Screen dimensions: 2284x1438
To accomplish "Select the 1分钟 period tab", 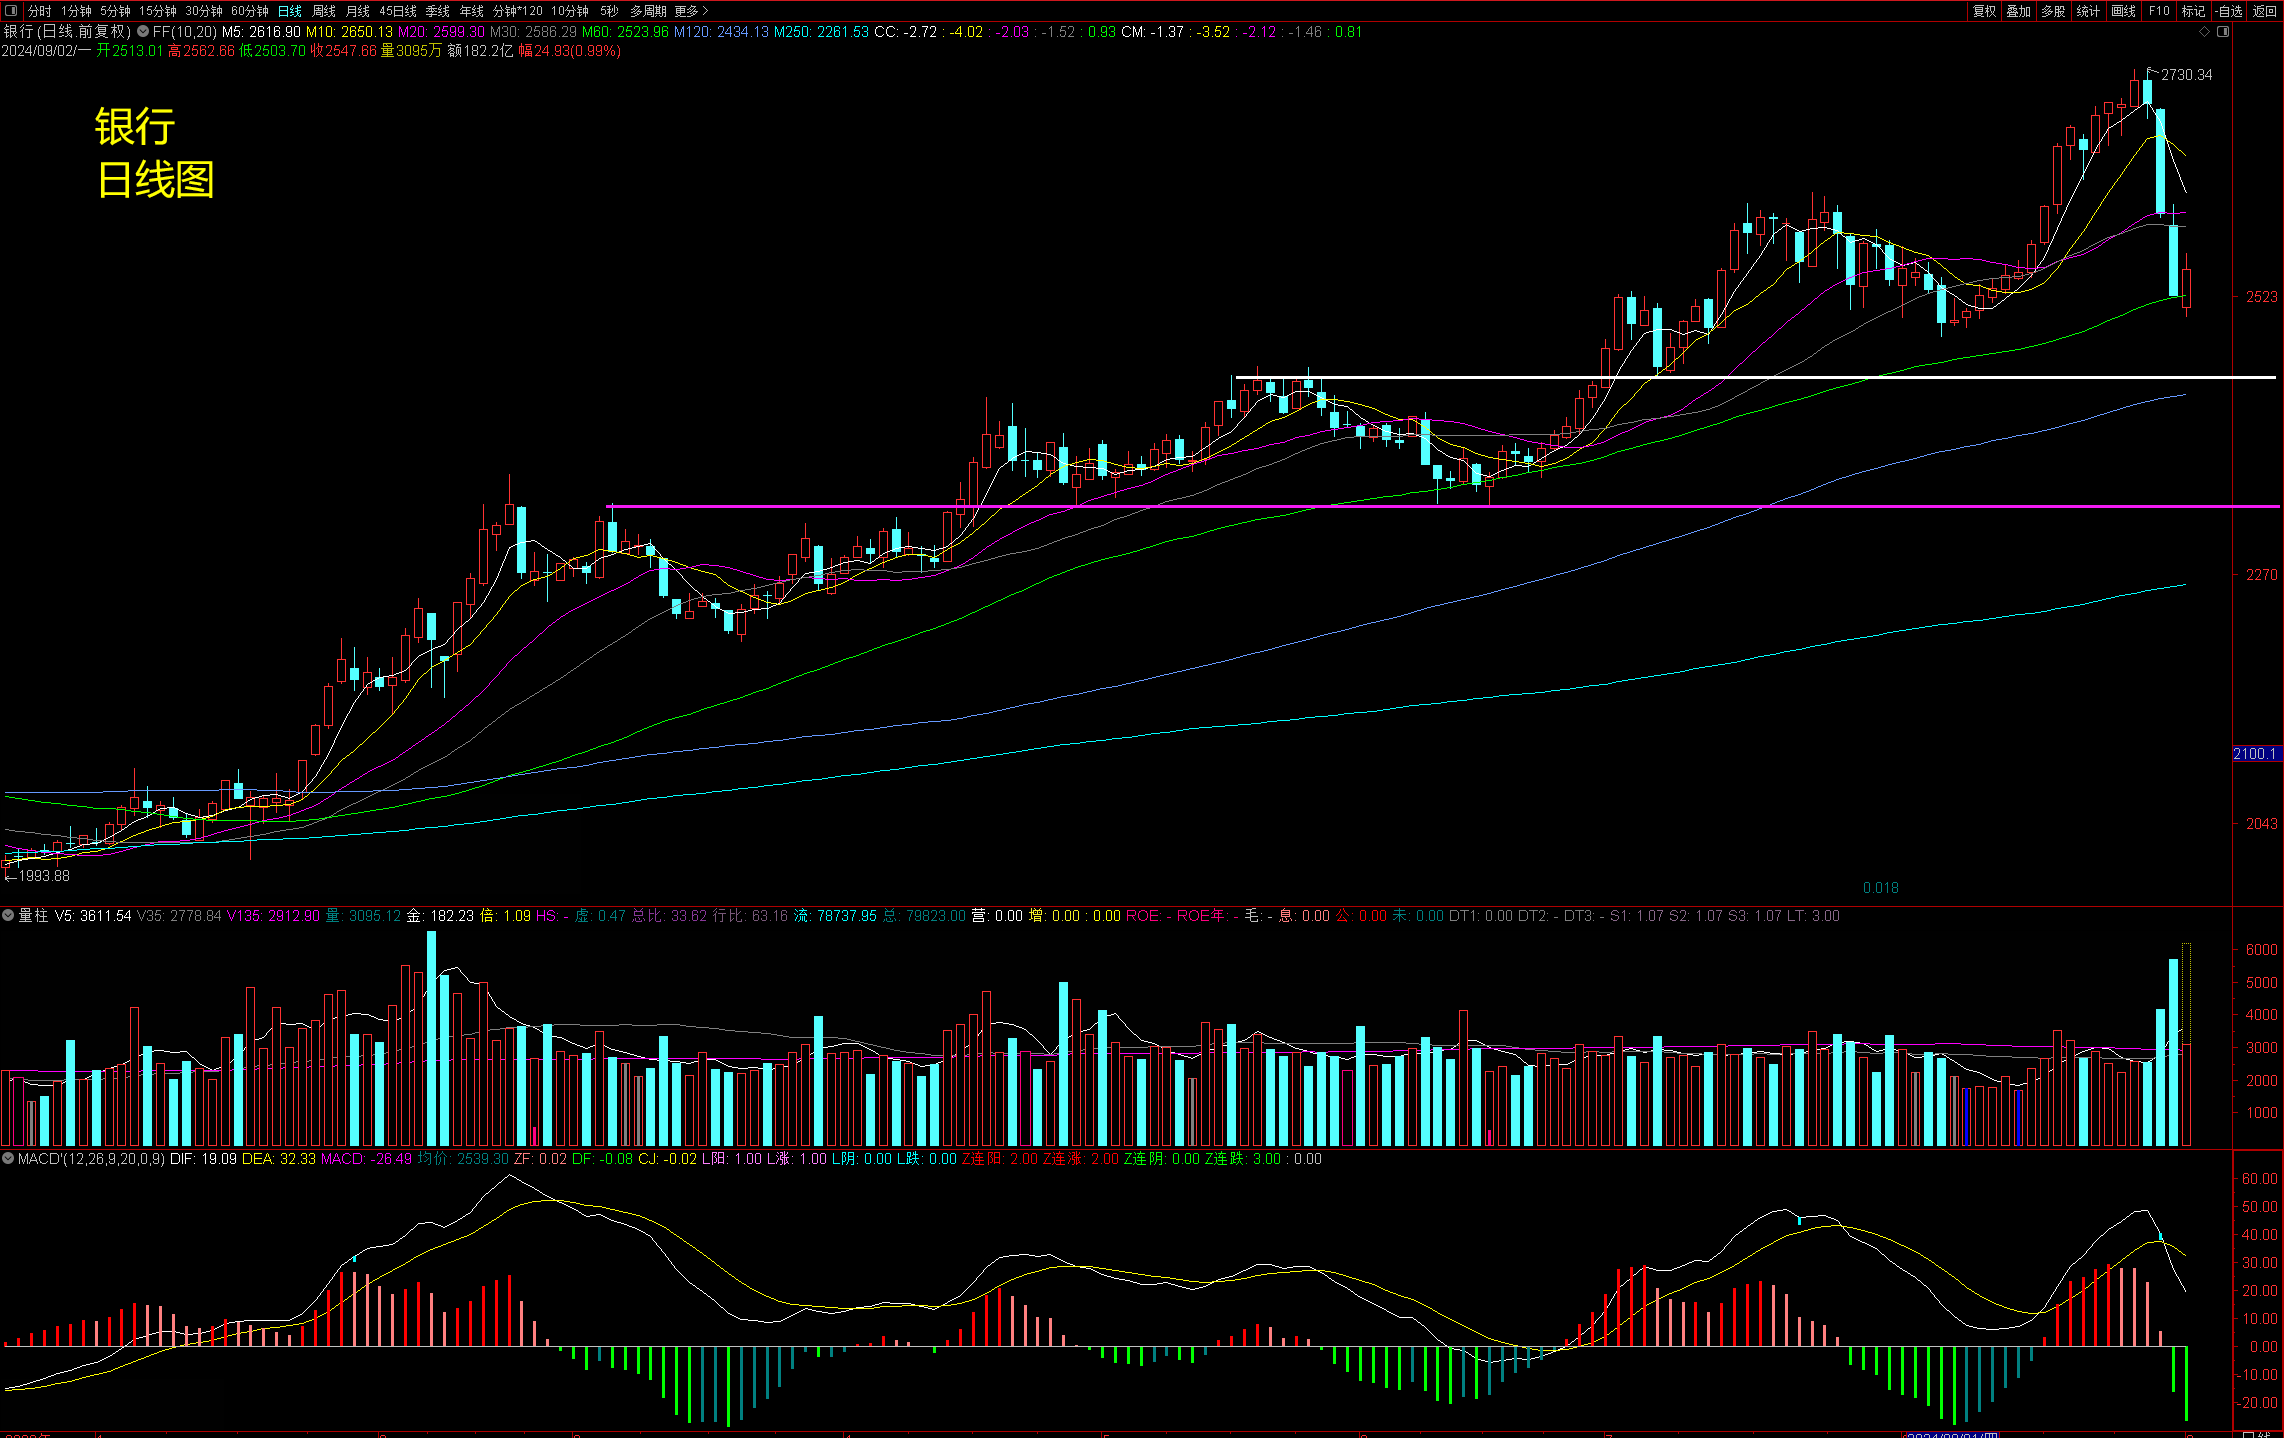I will (76, 11).
